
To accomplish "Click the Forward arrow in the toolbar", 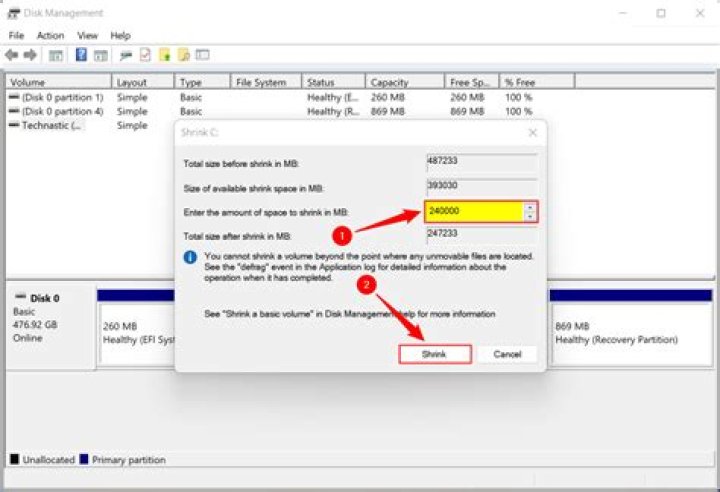I will (x=30, y=55).
